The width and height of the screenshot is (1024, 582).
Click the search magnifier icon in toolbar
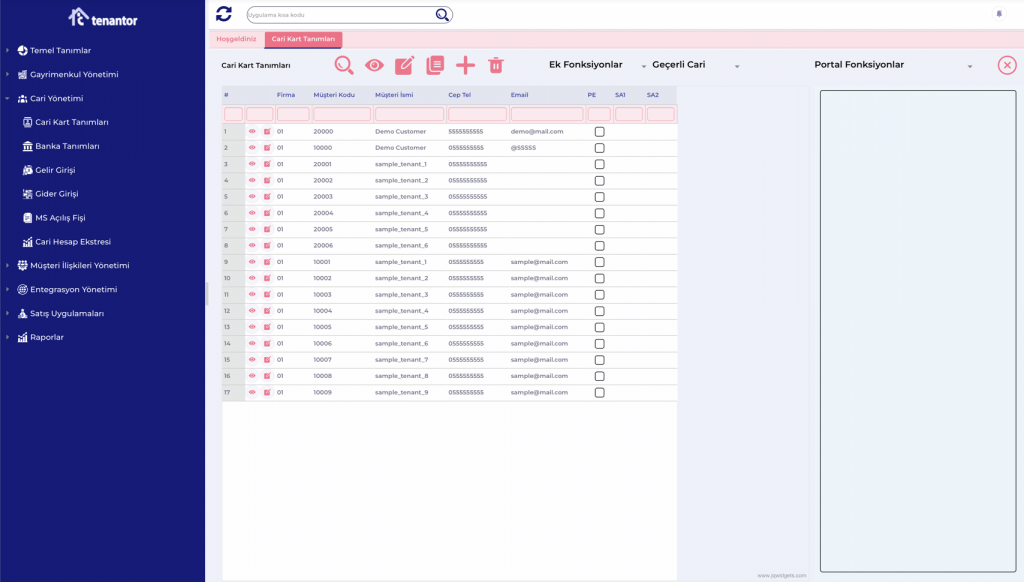tap(344, 65)
